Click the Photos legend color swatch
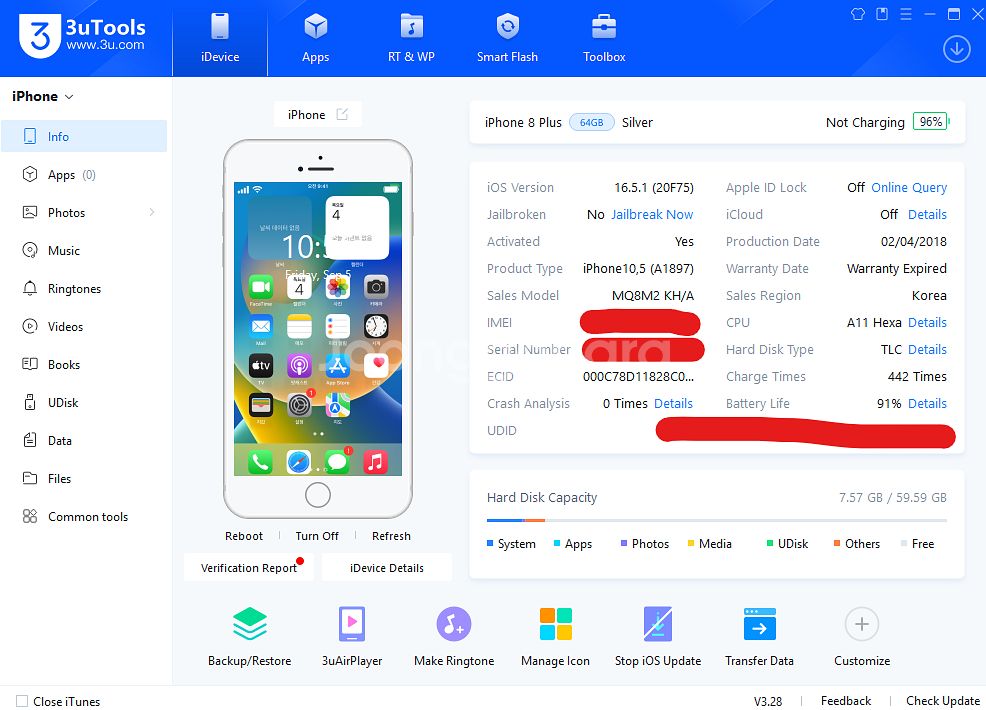Screen dimensions: 986x710 click(624, 543)
